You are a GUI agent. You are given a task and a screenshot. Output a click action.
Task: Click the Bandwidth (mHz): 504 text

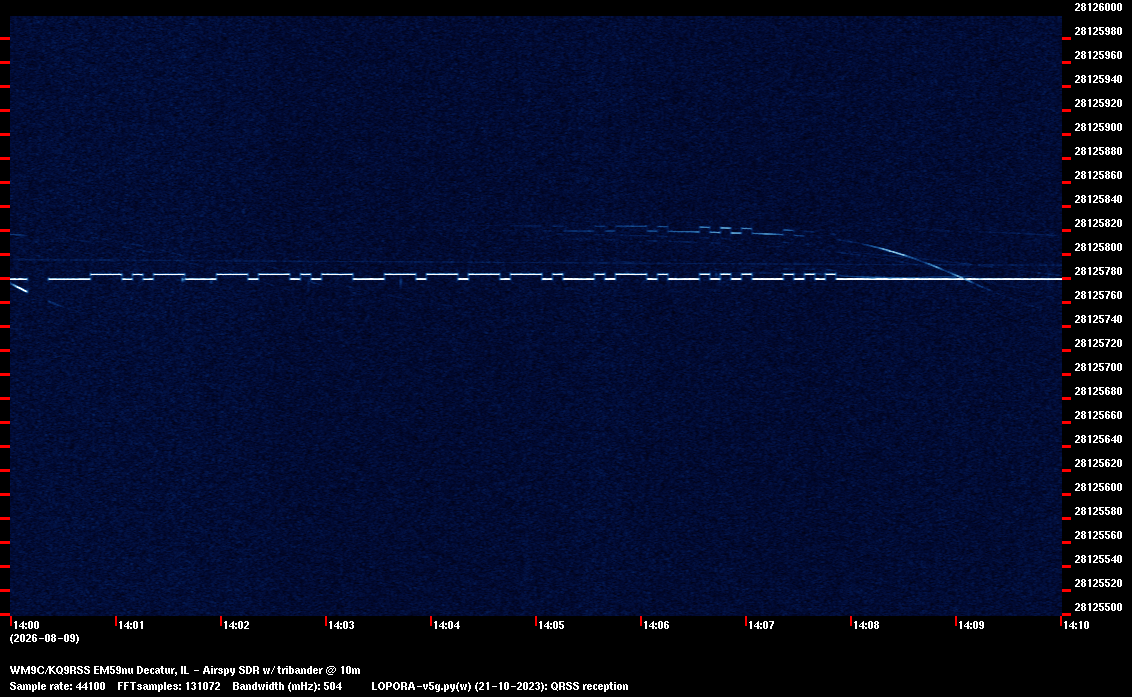(287, 686)
